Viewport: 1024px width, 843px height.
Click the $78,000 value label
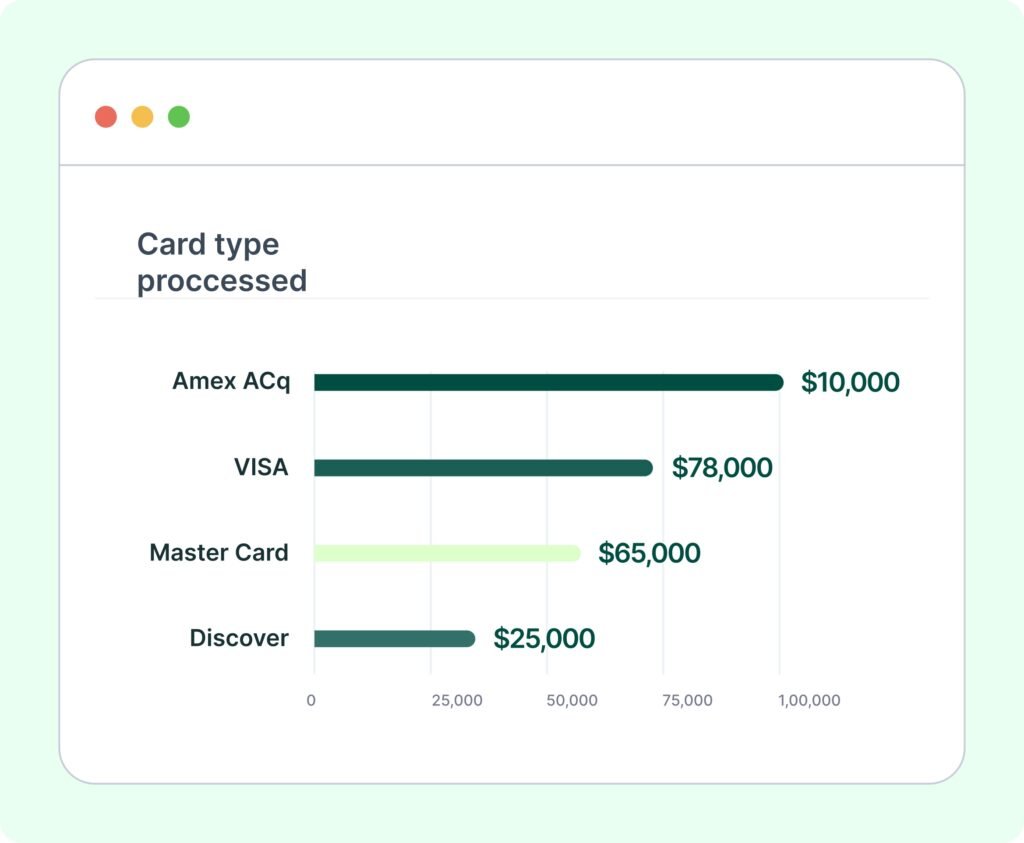coord(722,468)
